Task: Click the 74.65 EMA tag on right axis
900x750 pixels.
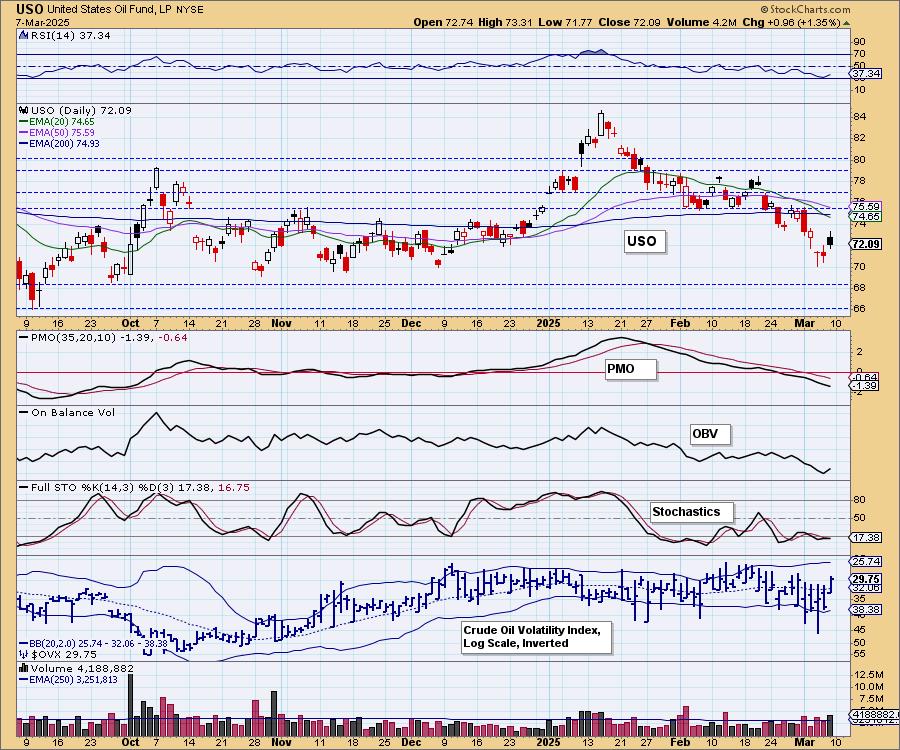Action: click(866, 216)
